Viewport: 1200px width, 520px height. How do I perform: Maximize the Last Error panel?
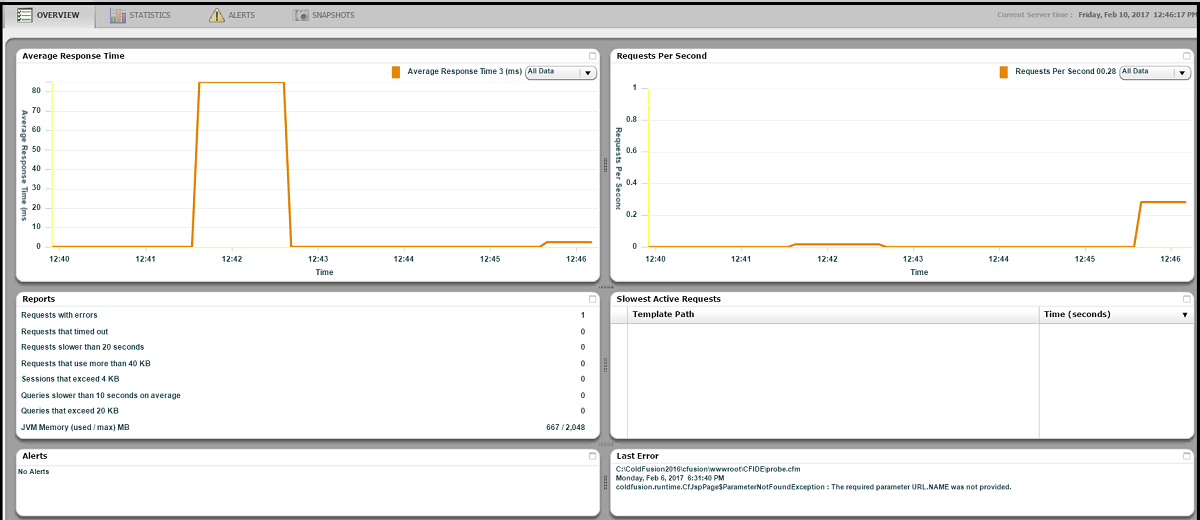[x=1187, y=456]
